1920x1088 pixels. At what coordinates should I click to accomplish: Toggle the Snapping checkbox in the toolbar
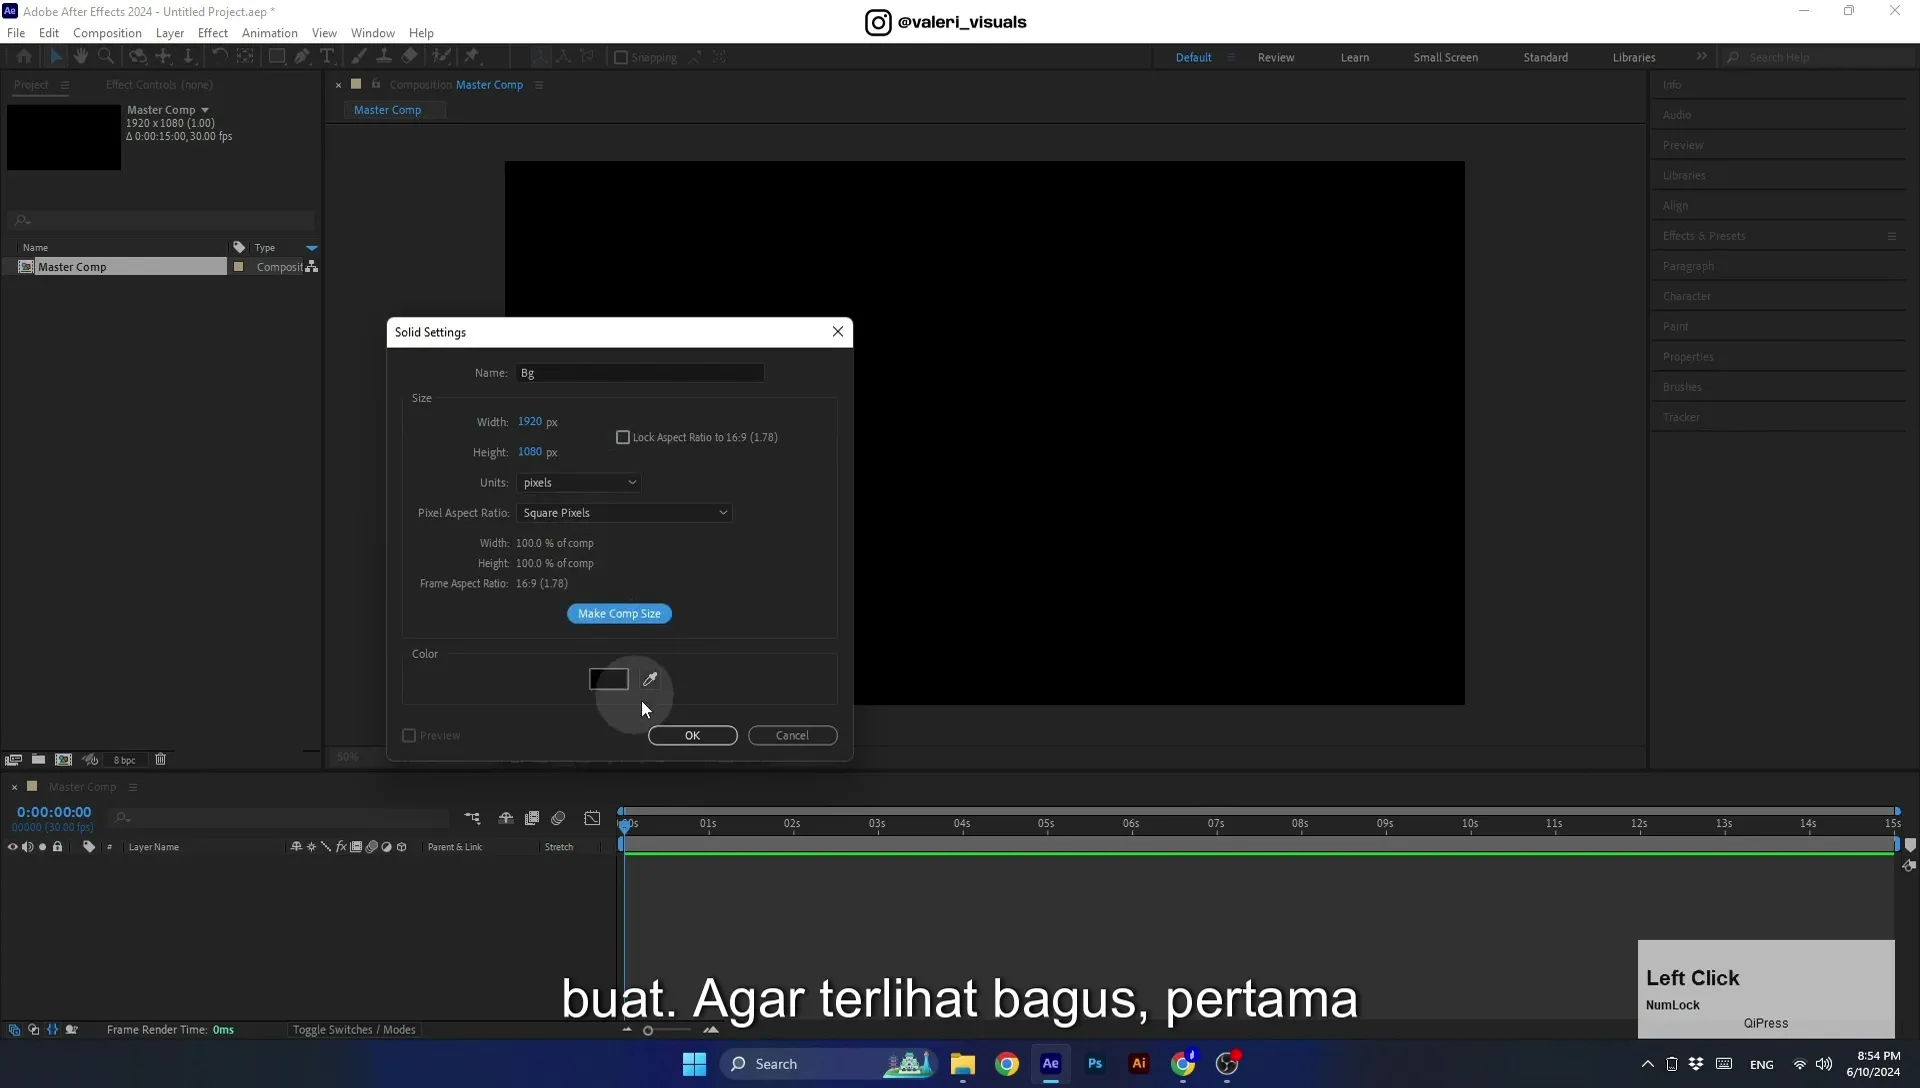pyautogui.click(x=621, y=57)
